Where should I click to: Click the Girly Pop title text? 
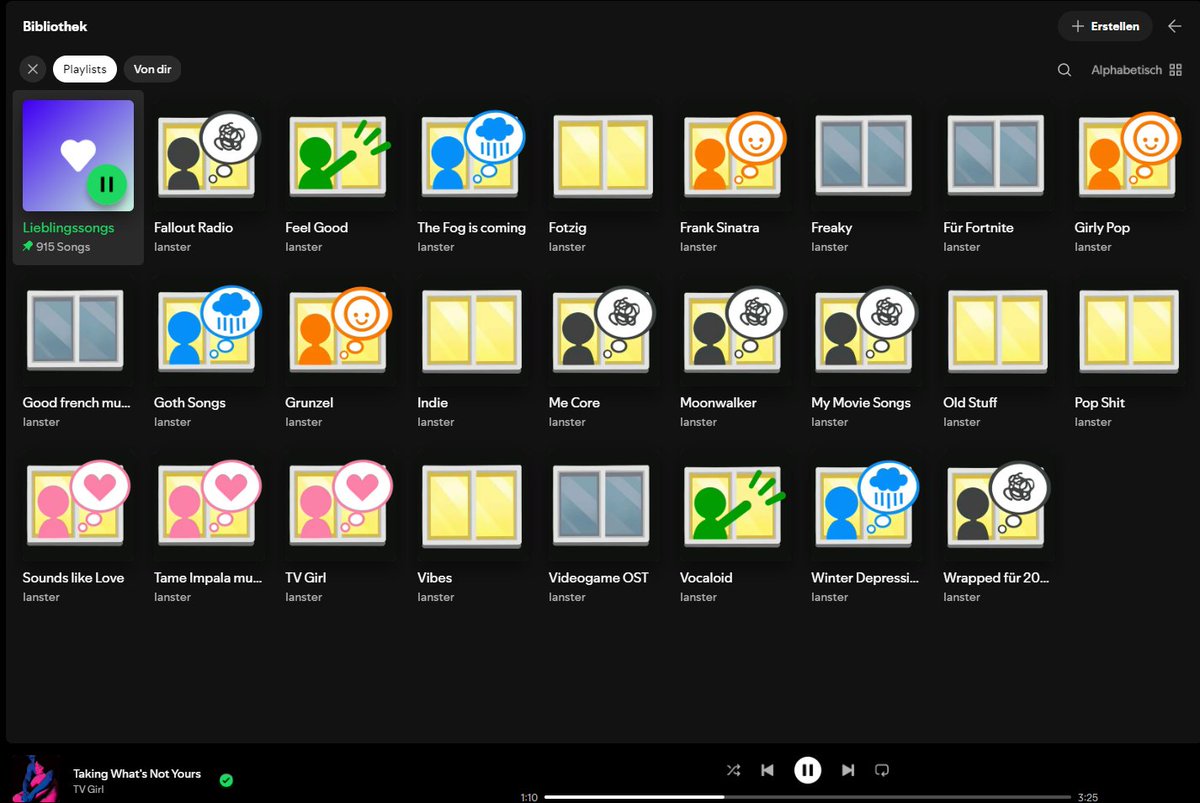click(1102, 228)
